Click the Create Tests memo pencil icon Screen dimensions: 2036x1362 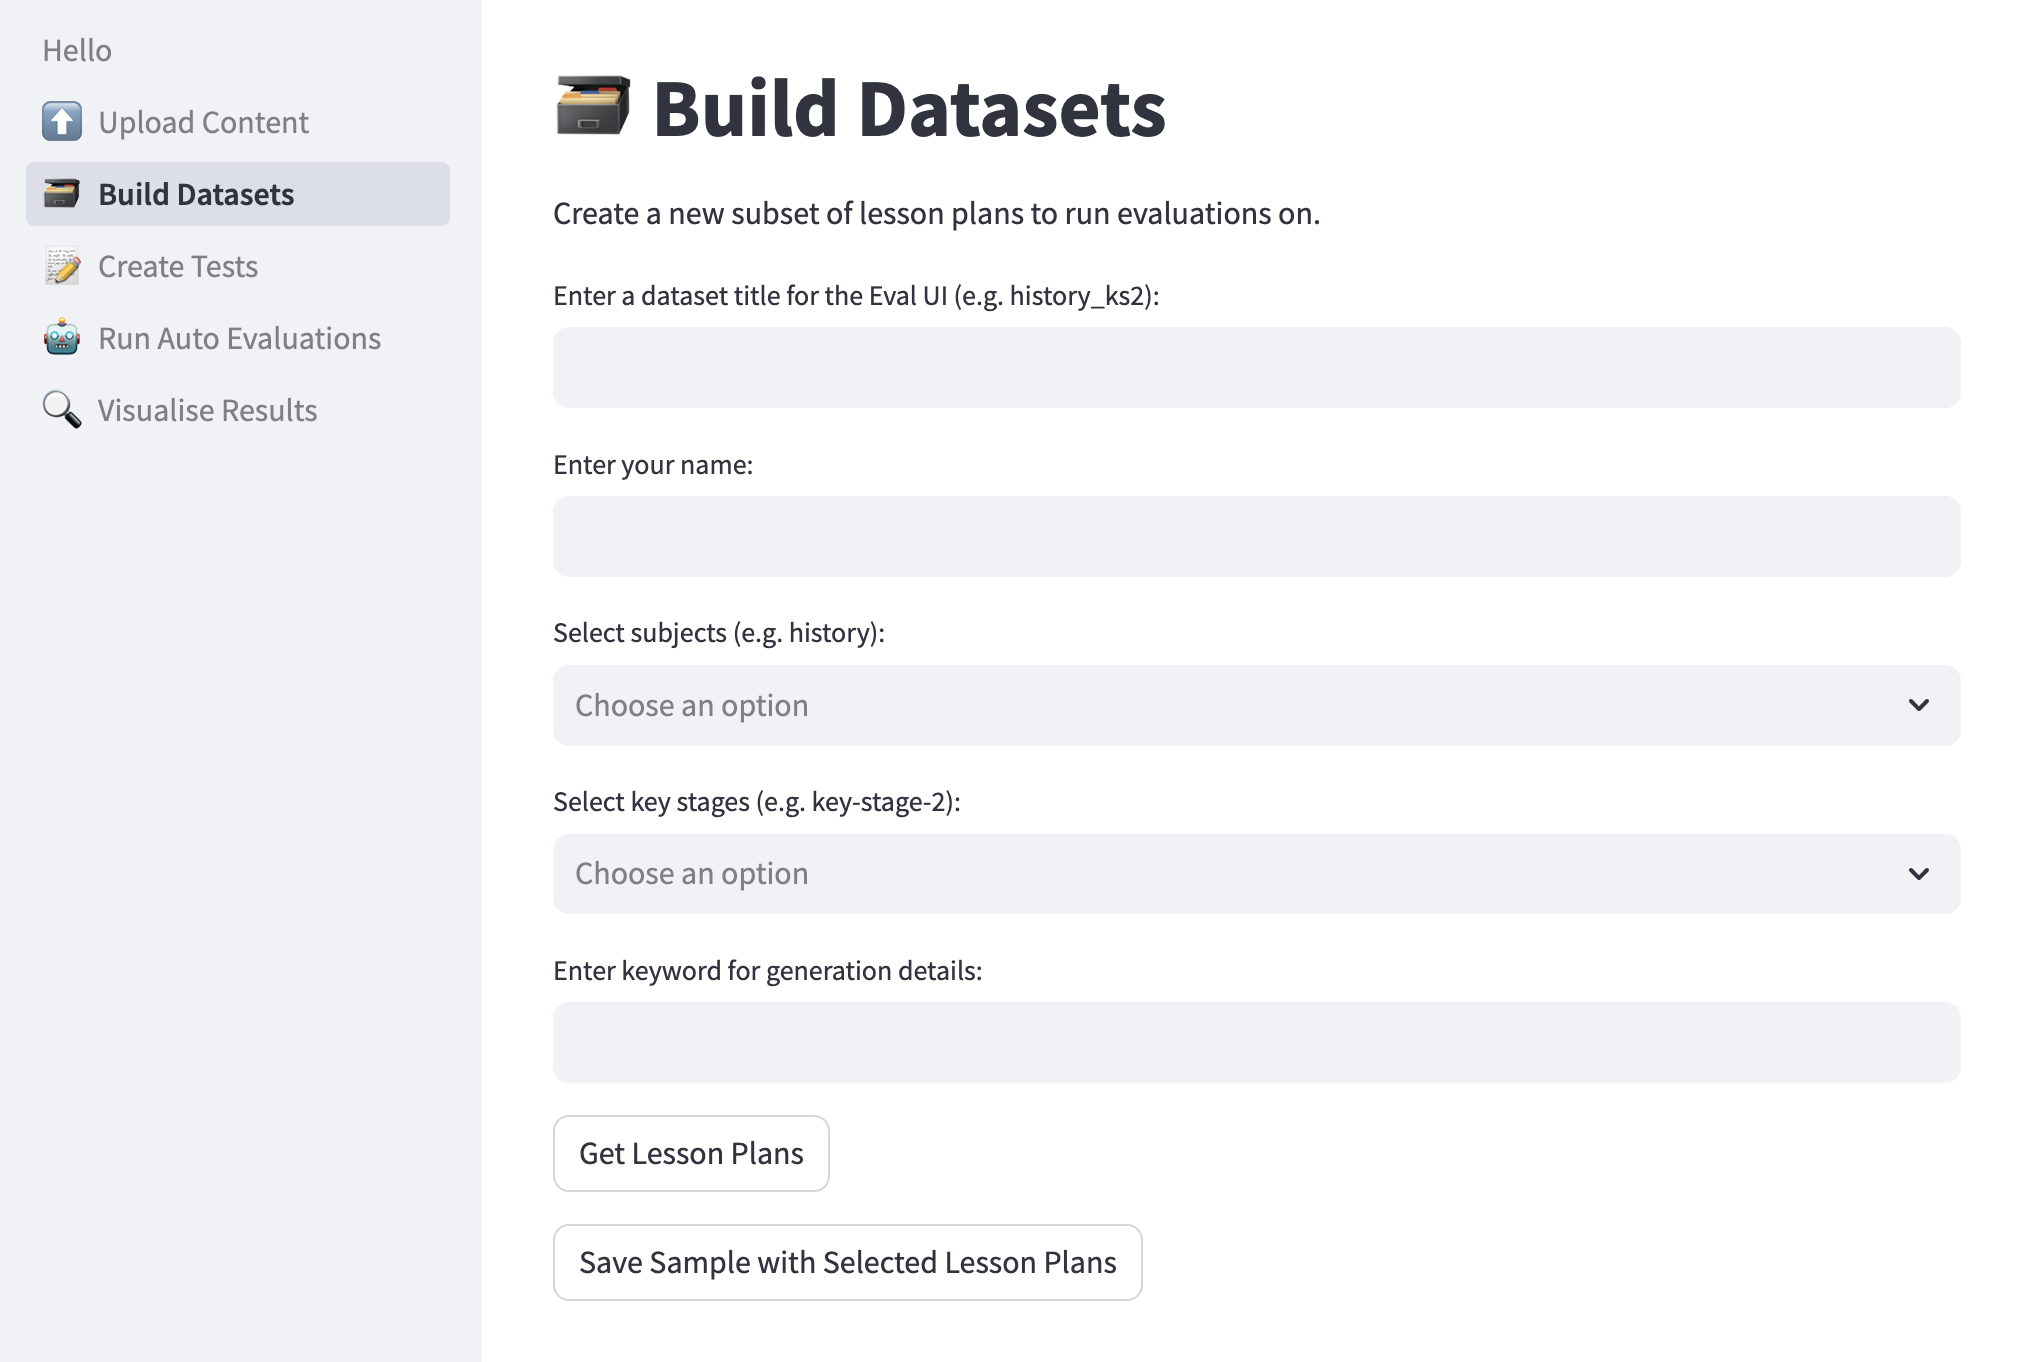(62, 266)
